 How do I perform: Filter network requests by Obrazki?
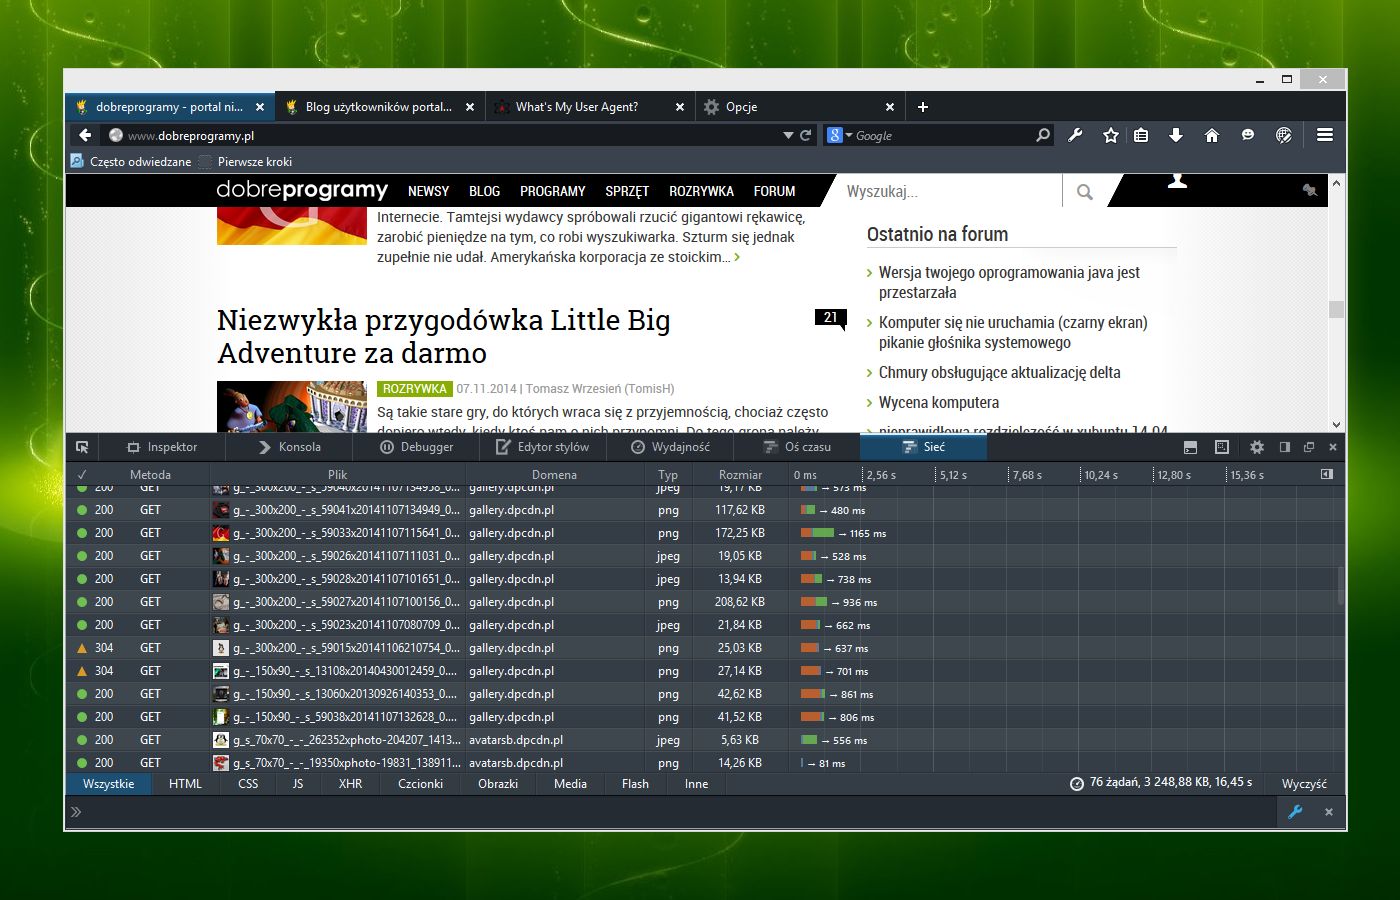498,784
